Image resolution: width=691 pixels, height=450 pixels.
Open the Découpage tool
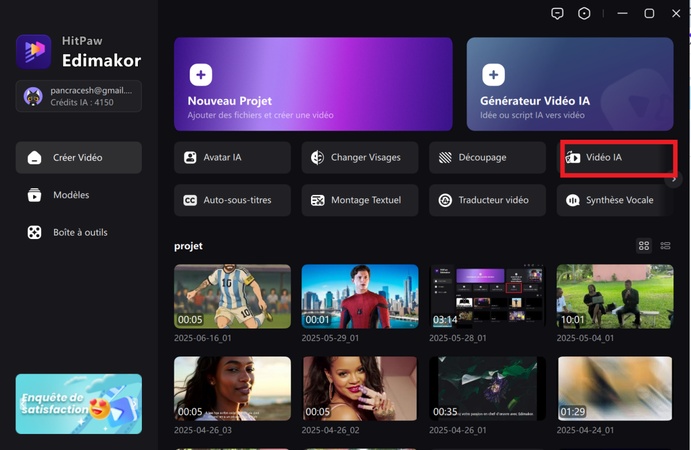pos(487,158)
